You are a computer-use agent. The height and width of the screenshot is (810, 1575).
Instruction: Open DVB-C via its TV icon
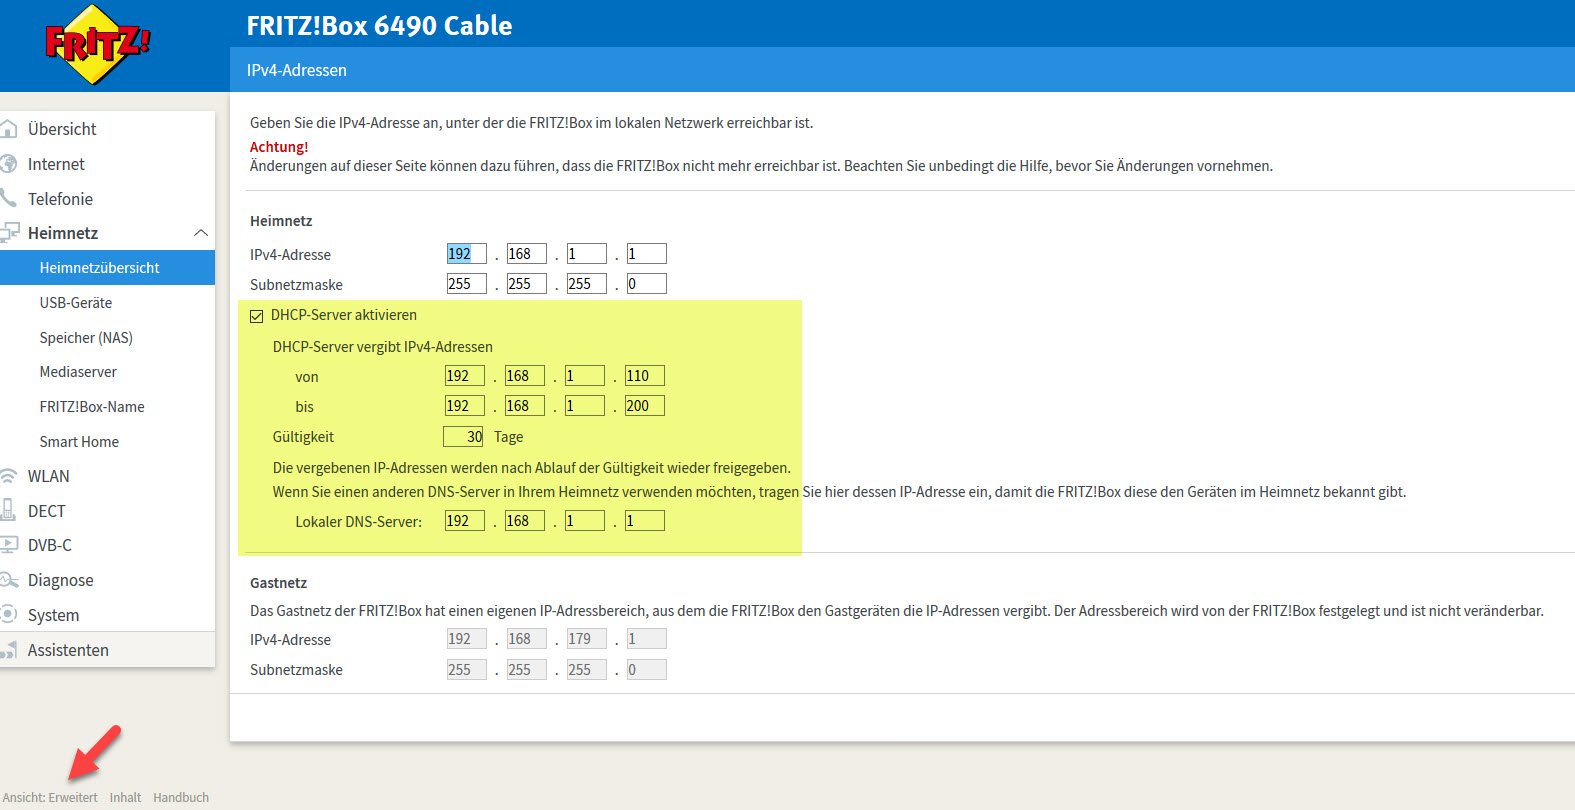coord(9,545)
